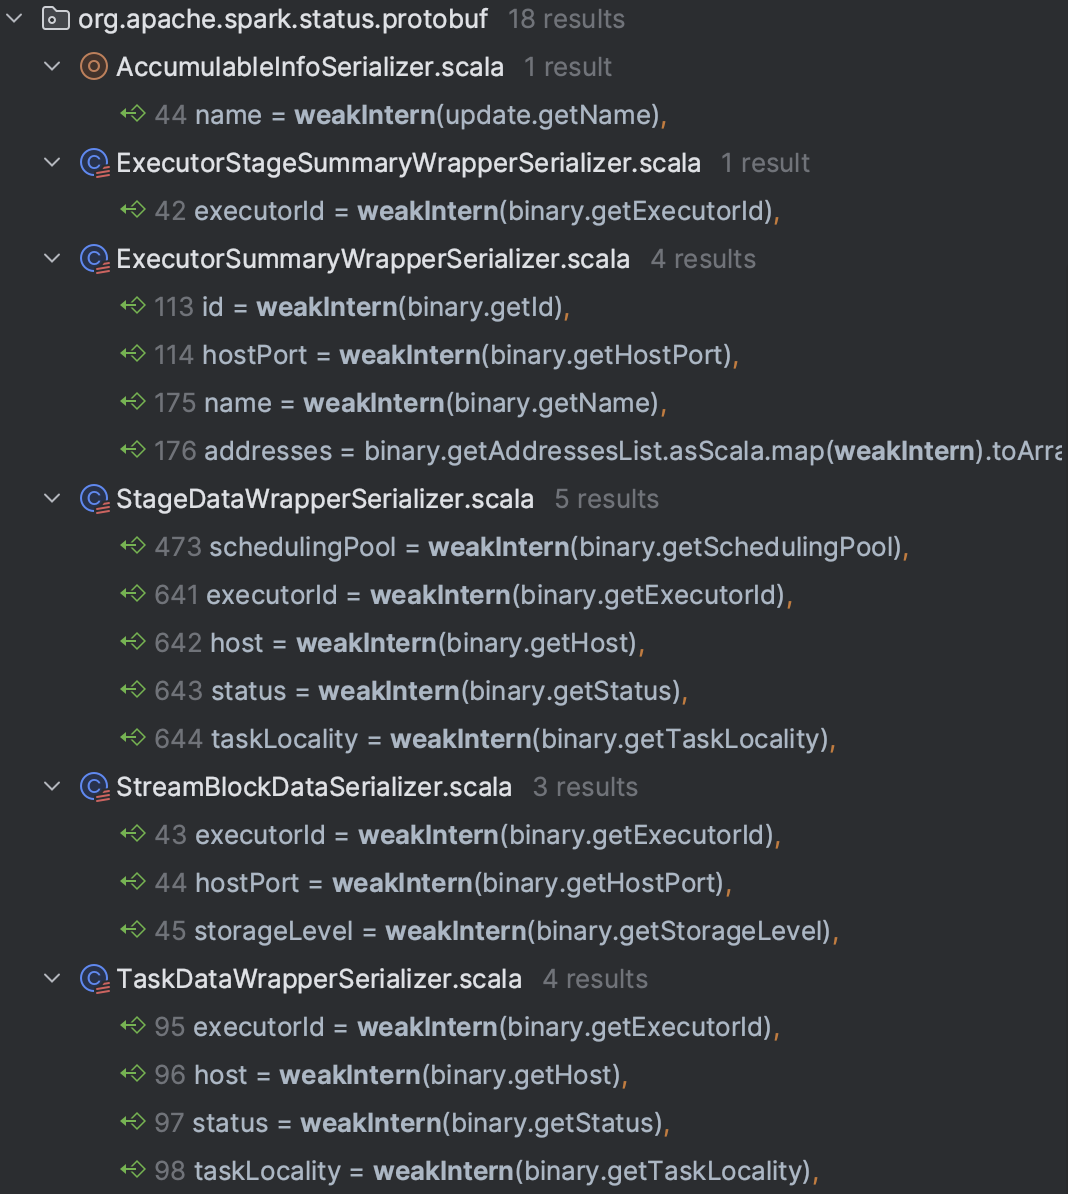Select the AccumulableInfoSerializer.scala file node
The height and width of the screenshot is (1194, 1068).
[310, 67]
